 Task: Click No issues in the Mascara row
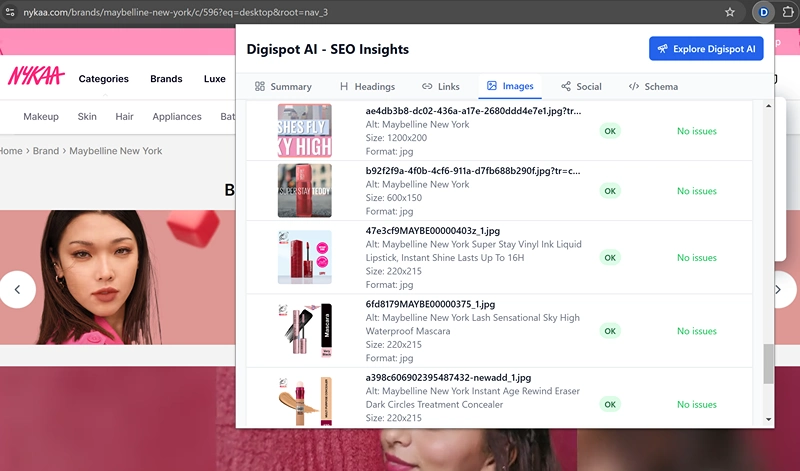(x=696, y=331)
